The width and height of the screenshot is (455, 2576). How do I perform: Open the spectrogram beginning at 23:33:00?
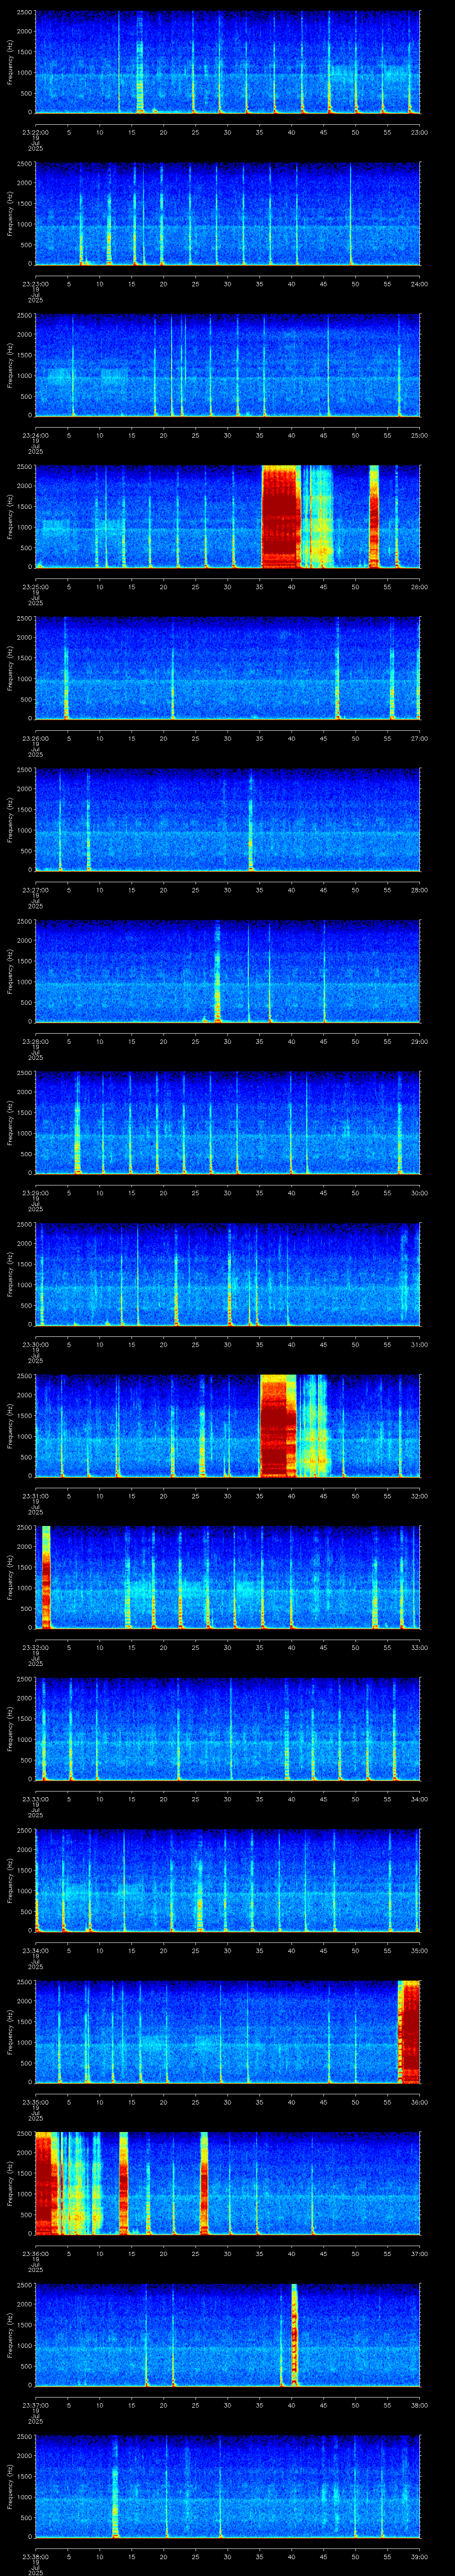(x=227, y=1729)
